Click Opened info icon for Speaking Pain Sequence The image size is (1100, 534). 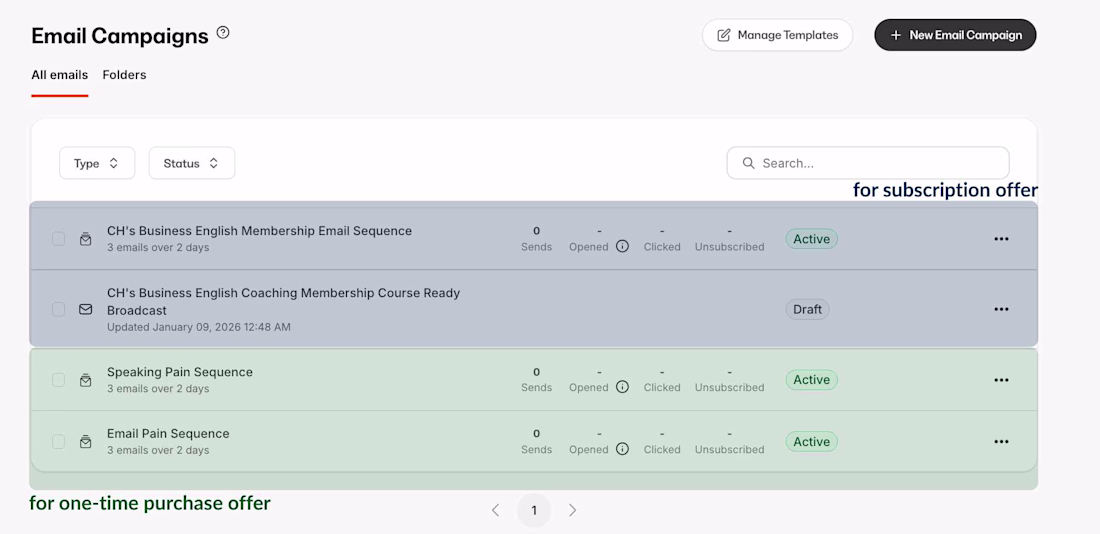point(622,387)
